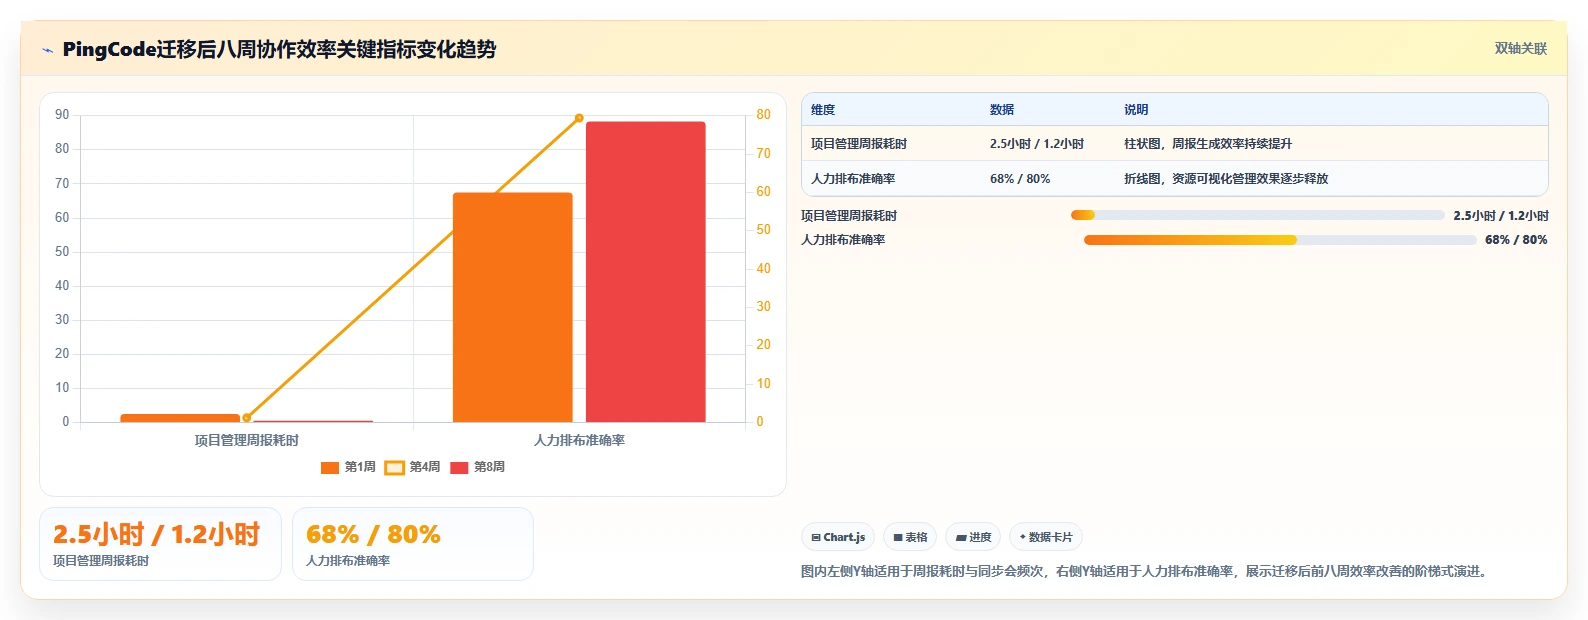
Task: Select the 进度 tag chip
Action: (x=973, y=537)
